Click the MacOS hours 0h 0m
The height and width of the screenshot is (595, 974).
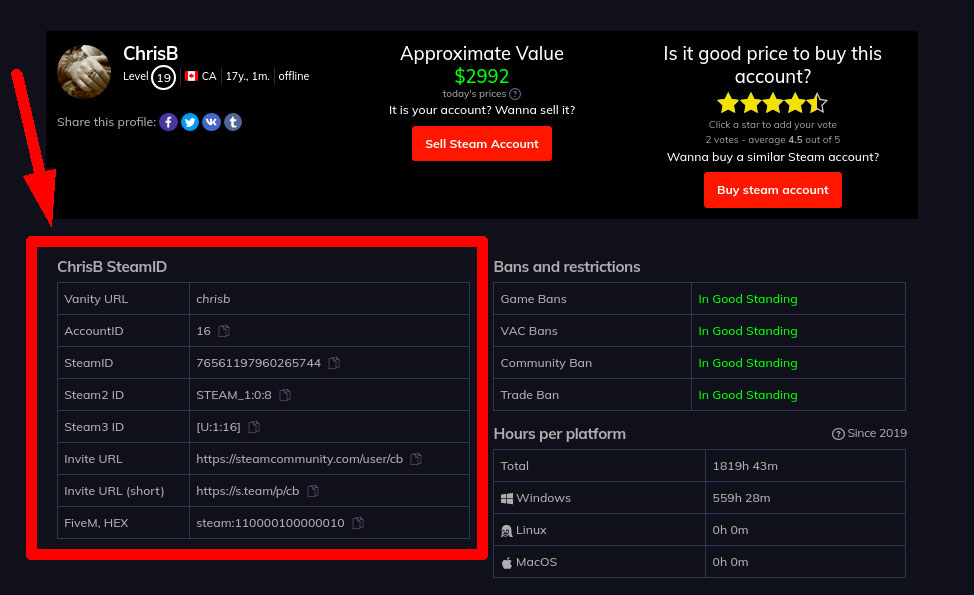point(730,562)
